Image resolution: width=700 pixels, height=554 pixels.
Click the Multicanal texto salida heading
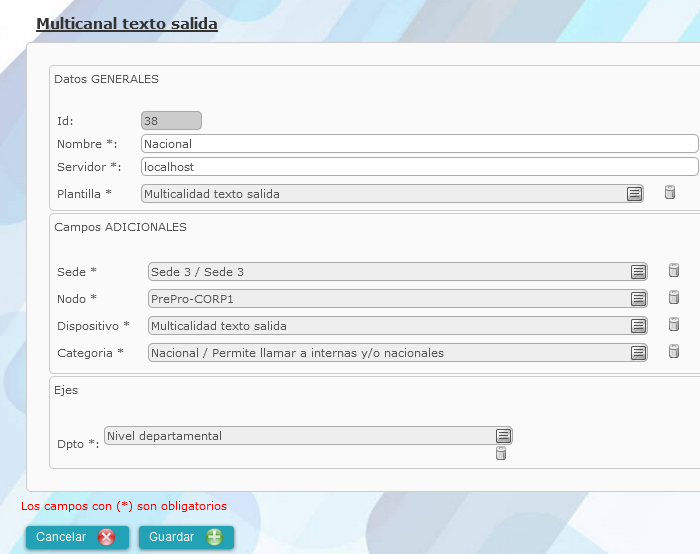coord(127,24)
